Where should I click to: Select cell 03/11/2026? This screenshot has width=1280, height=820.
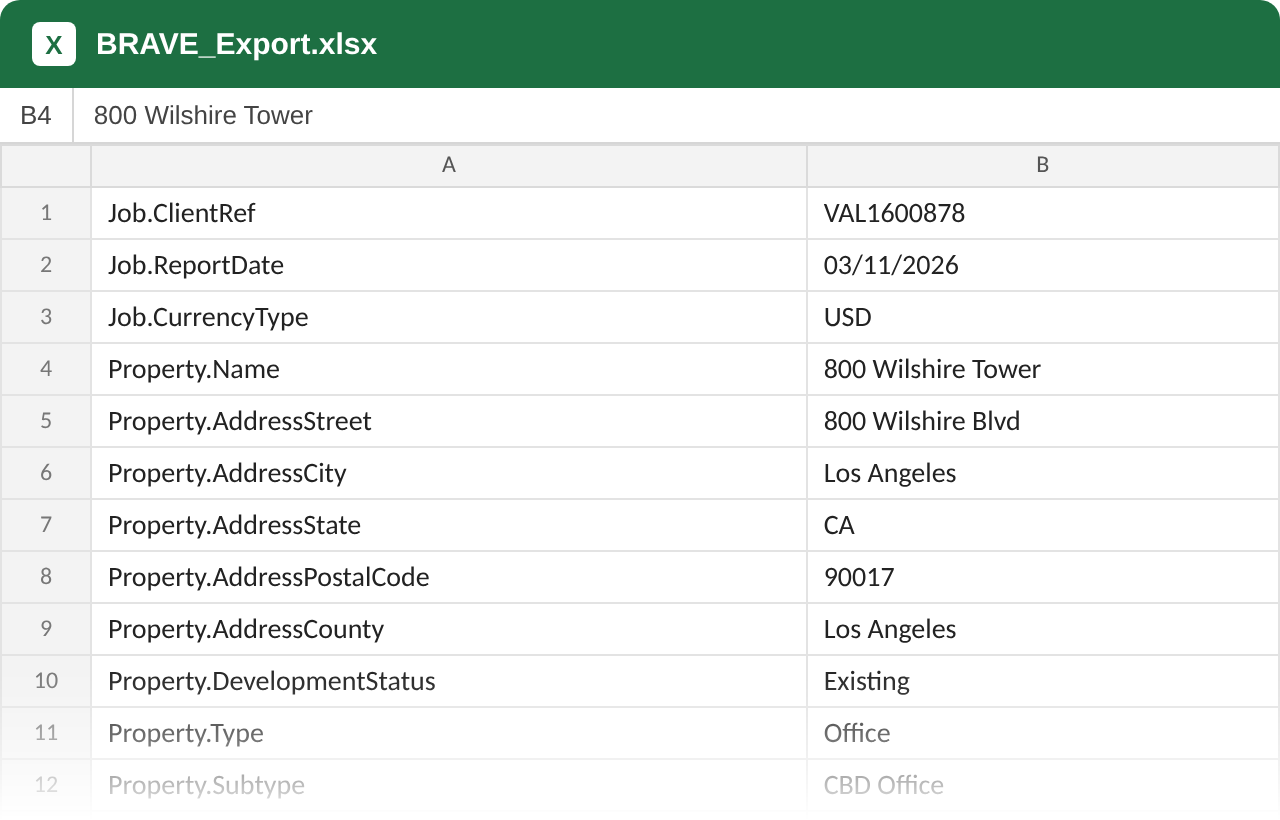pyautogui.click(x=1043, y=265)
